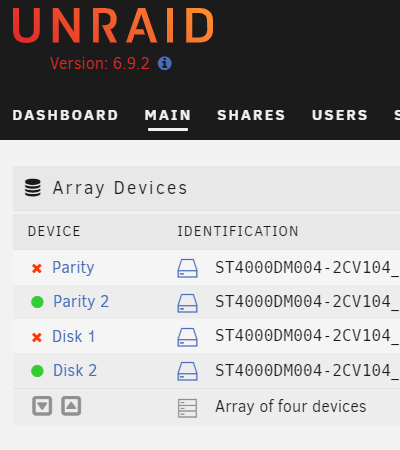Click the Parity 2 drive icon
Viewport: 400px width, 450px height.
click(187, 303)
